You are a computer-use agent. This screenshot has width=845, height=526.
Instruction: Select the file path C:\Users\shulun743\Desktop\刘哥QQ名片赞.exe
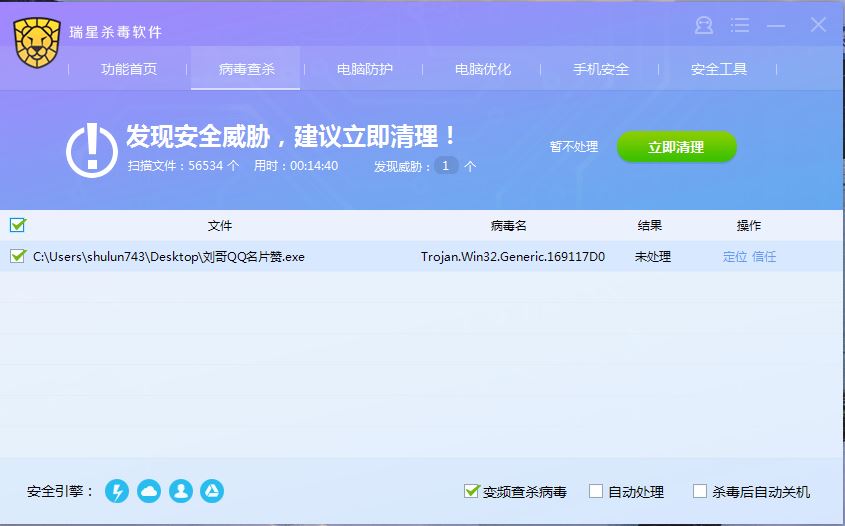coord(169,257)
